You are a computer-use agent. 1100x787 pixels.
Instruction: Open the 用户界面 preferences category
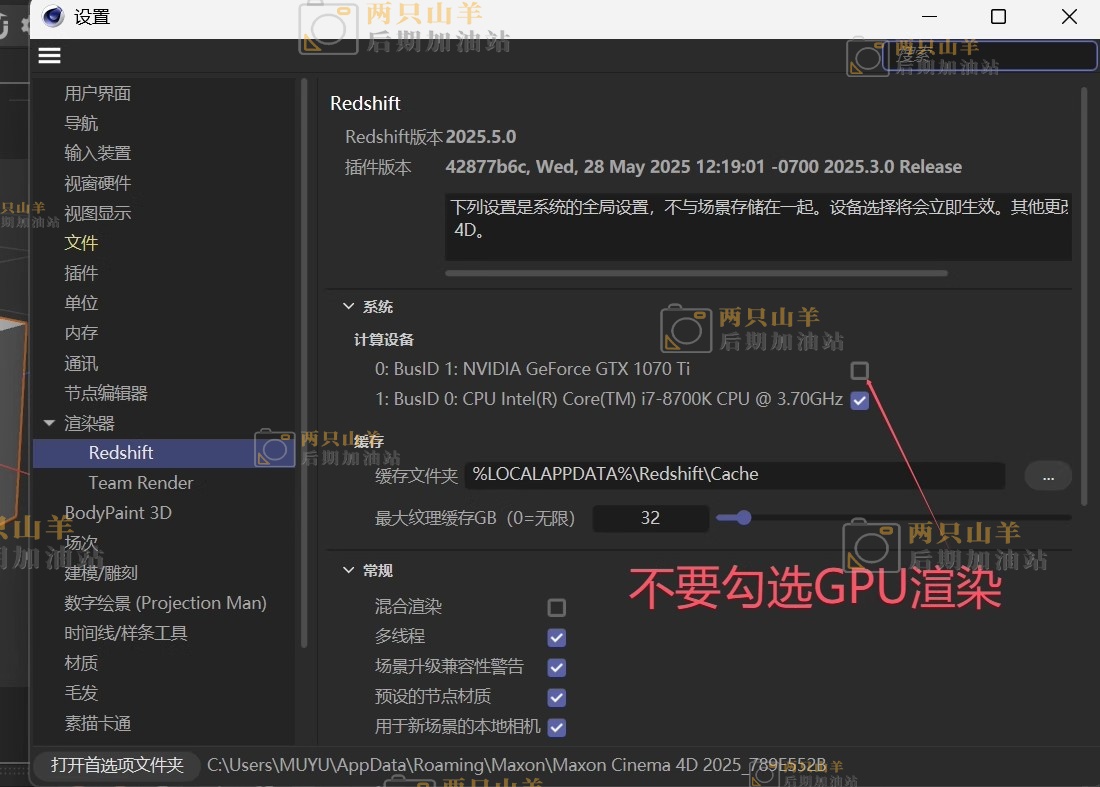98,94
